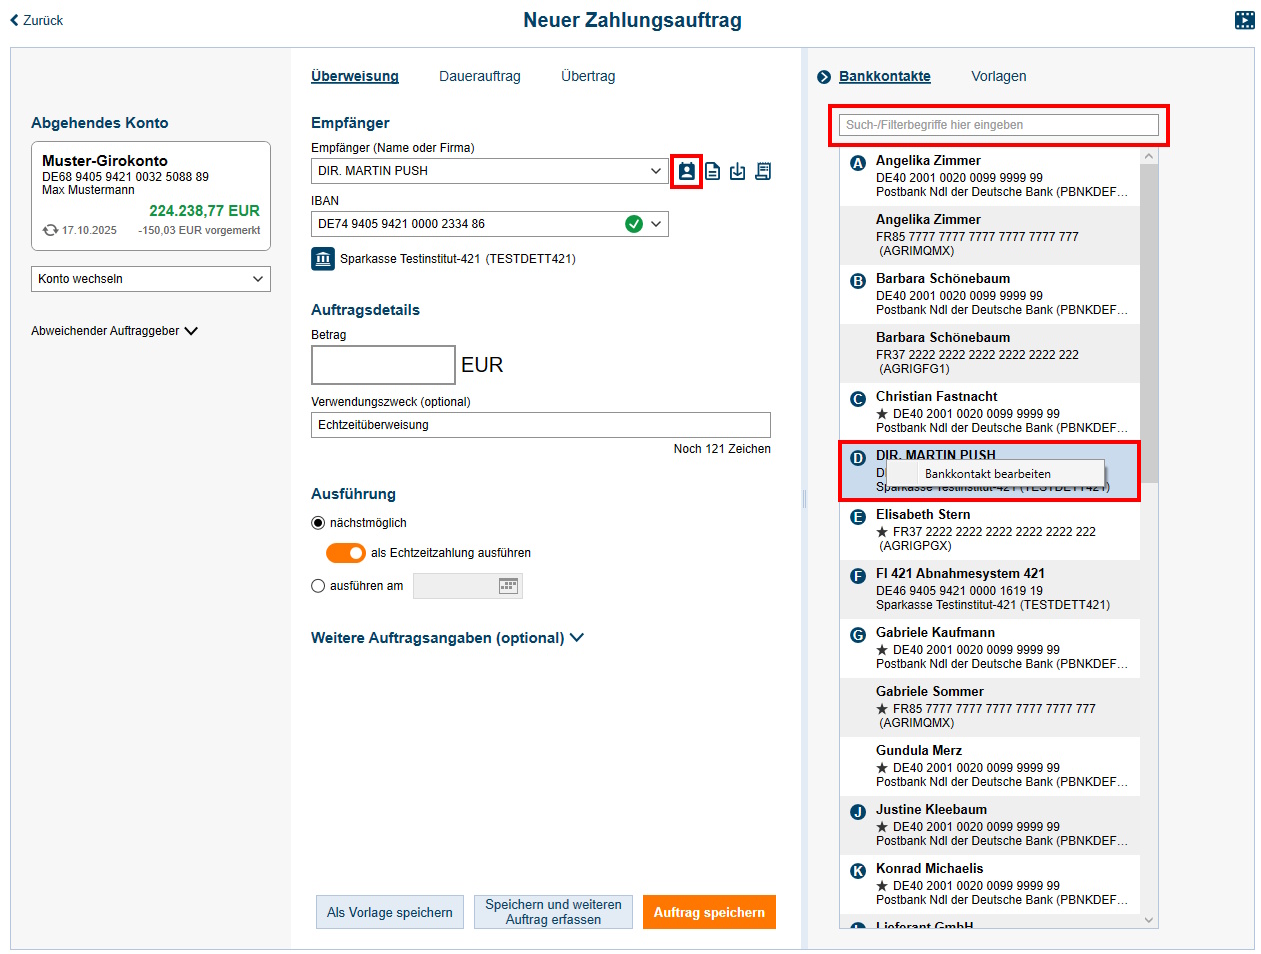Click the download icon beside the Empfänger field
Screen dimensions: 1261x954
click(737, 171)
